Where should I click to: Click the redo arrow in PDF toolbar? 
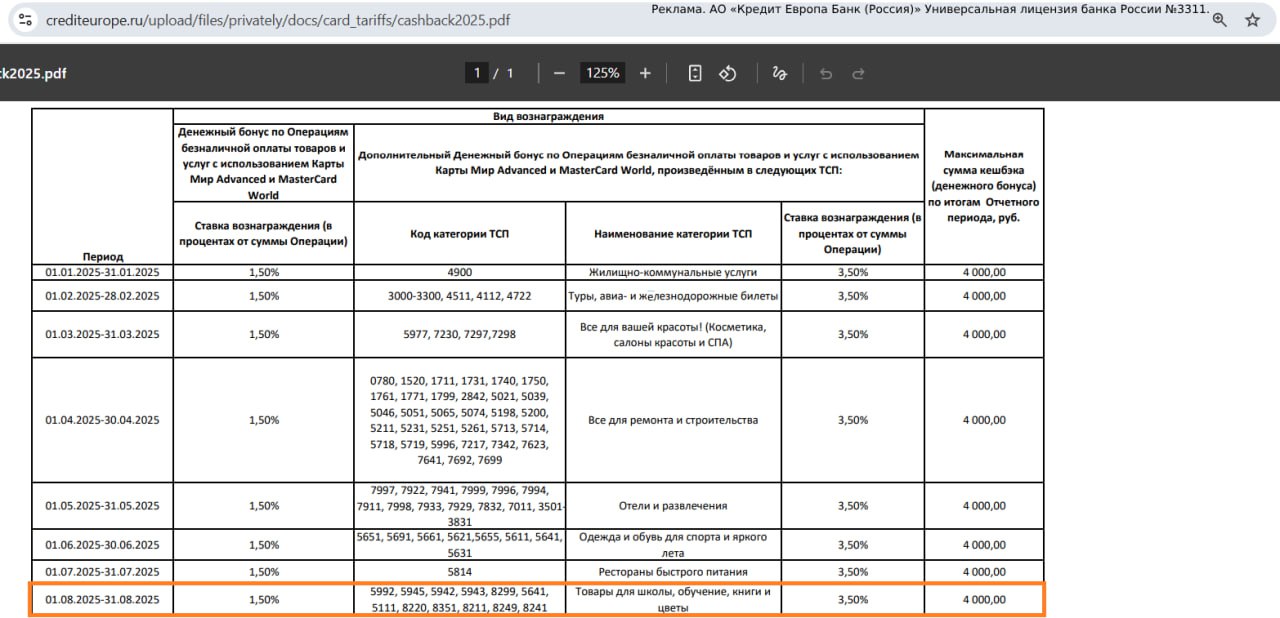point(858,73)
